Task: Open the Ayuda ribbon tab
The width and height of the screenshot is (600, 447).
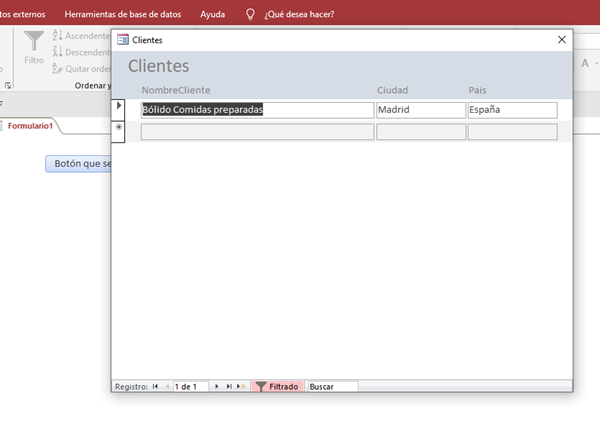Action: 212,15
